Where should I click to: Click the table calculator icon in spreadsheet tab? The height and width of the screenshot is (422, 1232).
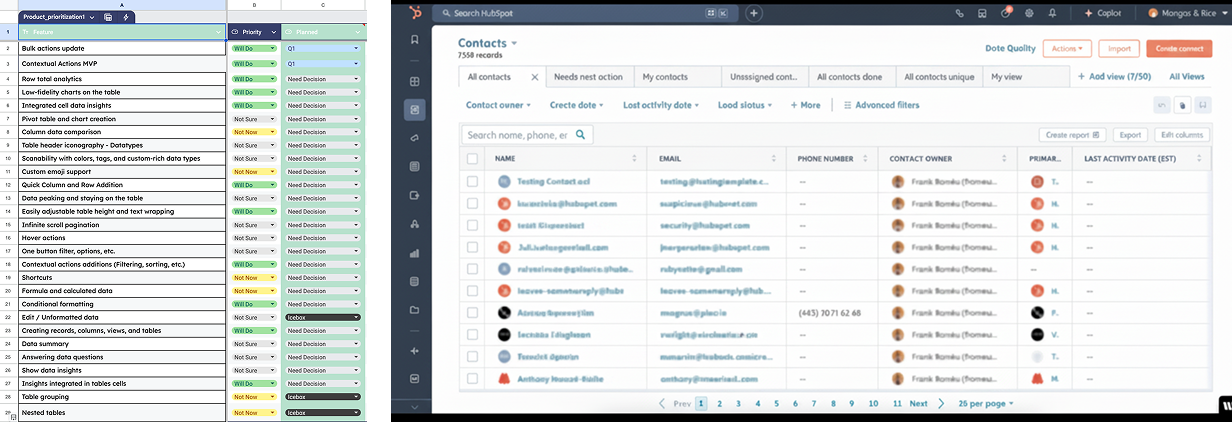pos(108,17)
